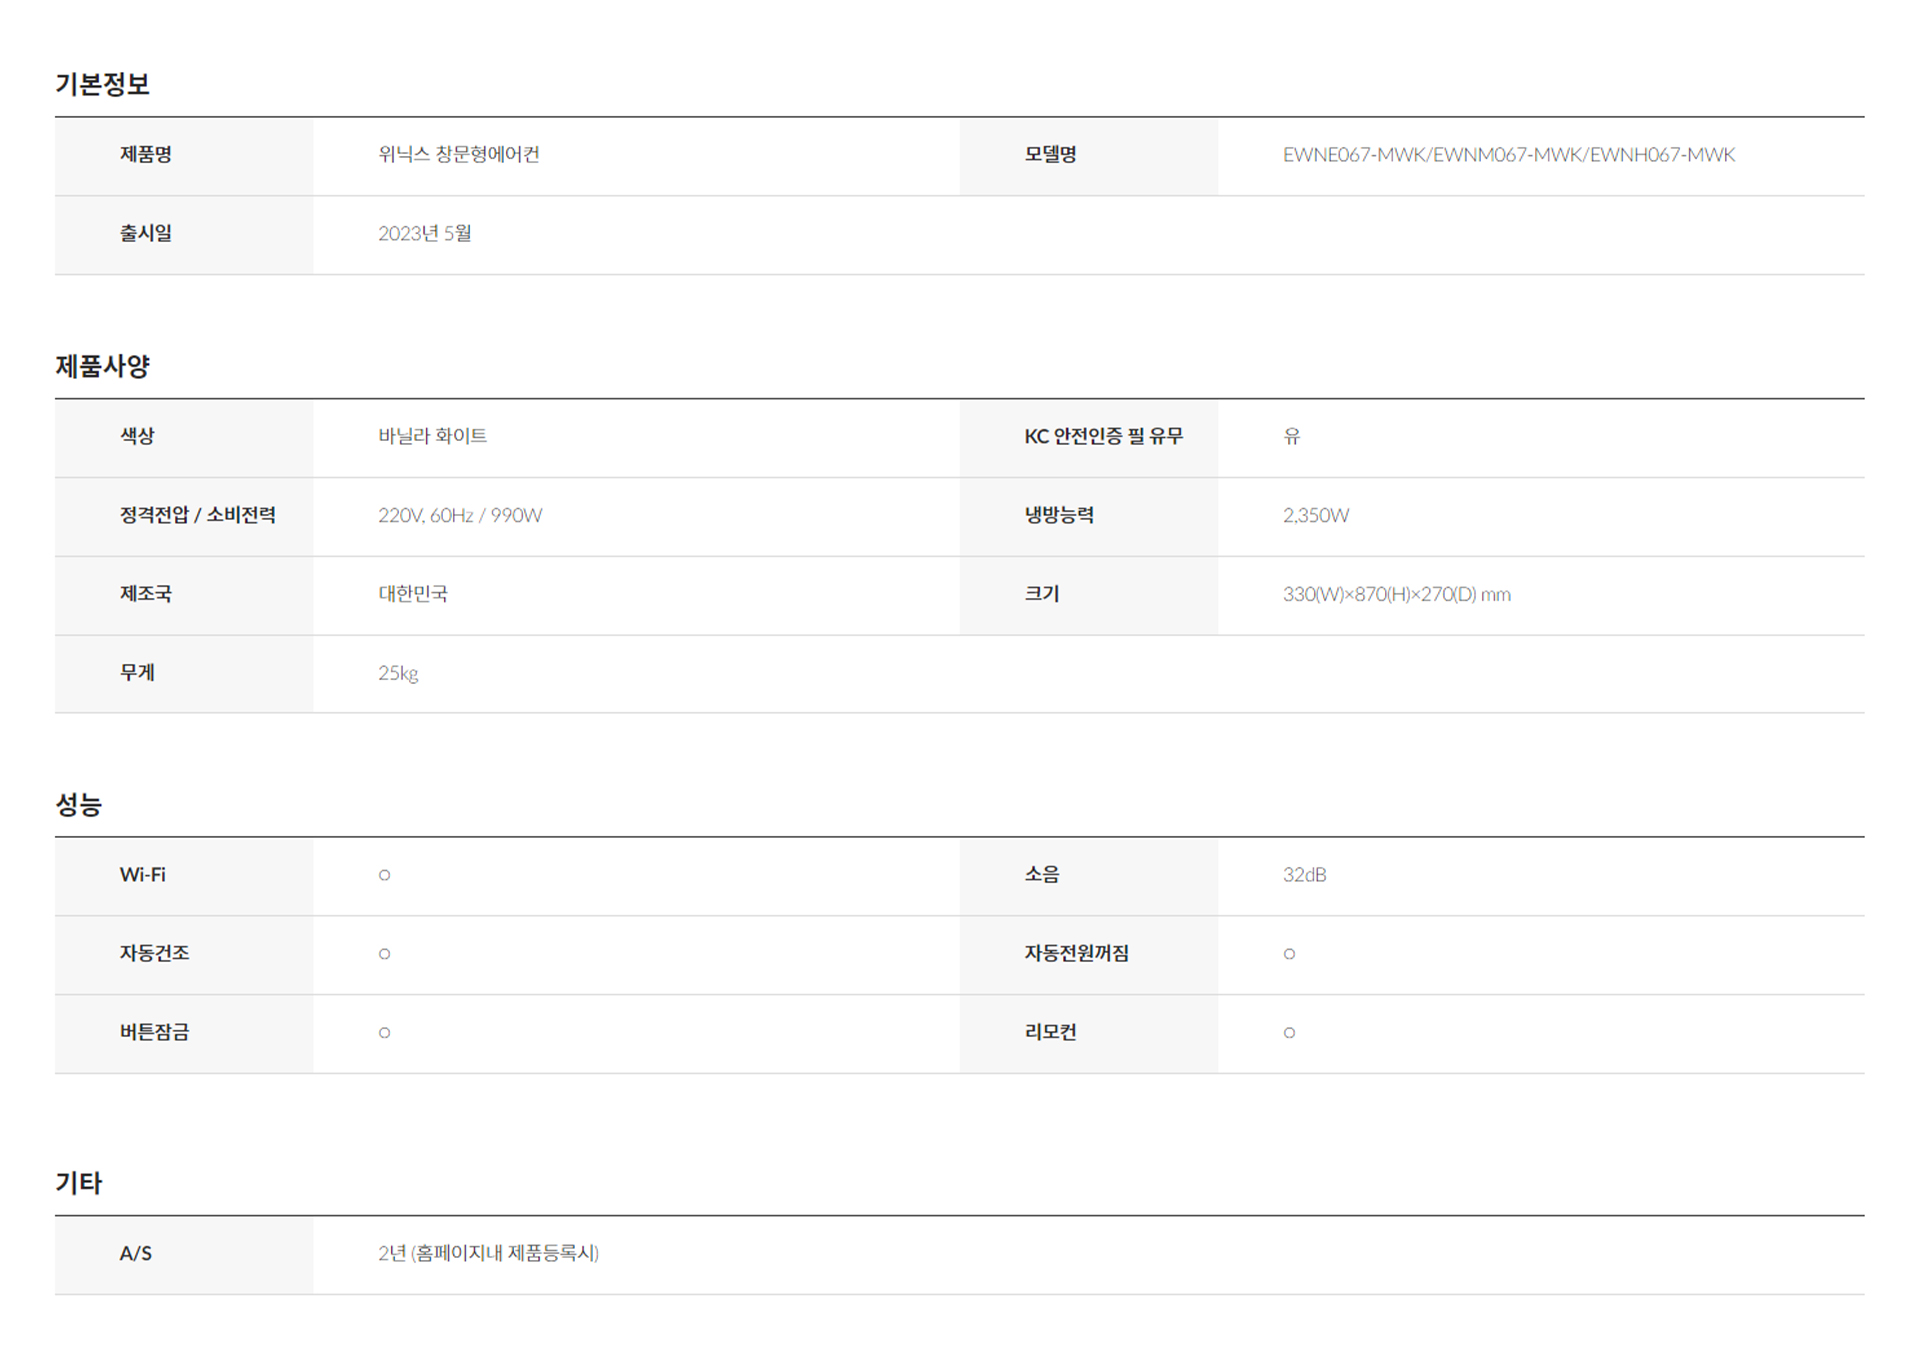Click the circle mark for 자동전원꺼짐
The height and width of the screenshot is (1365, 1920).
(x=1289, y=954)
